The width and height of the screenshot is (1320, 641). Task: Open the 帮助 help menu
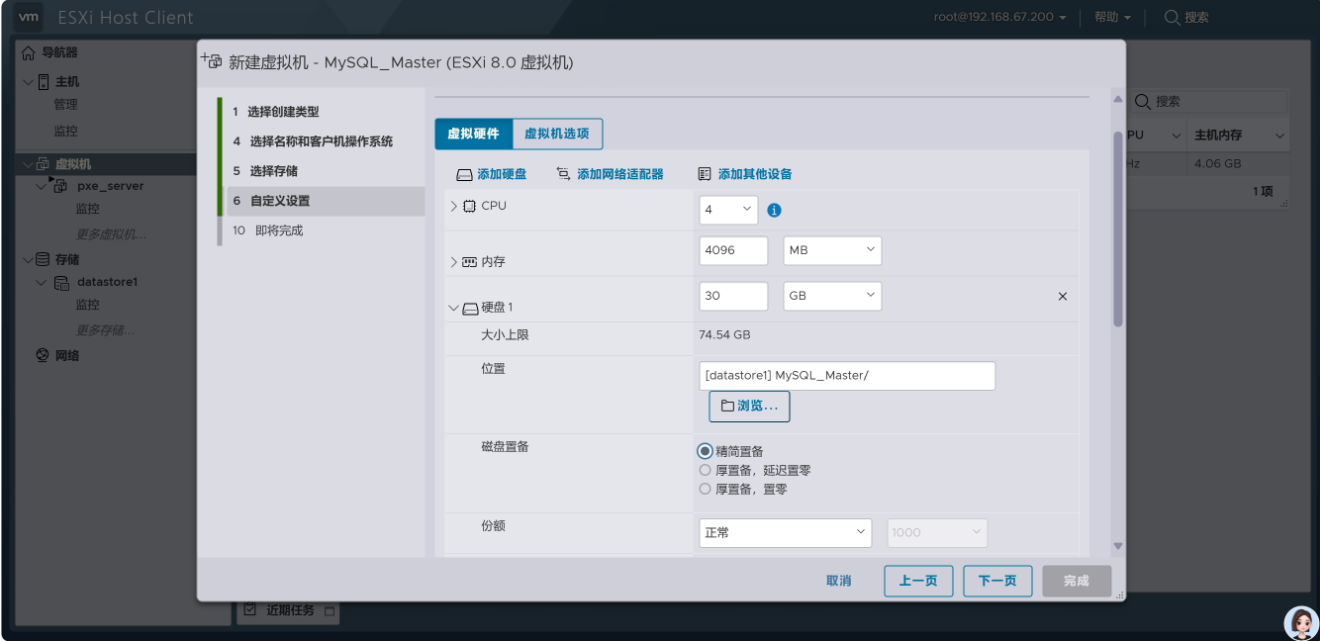pyautogui.click(x=1112, y=17)
